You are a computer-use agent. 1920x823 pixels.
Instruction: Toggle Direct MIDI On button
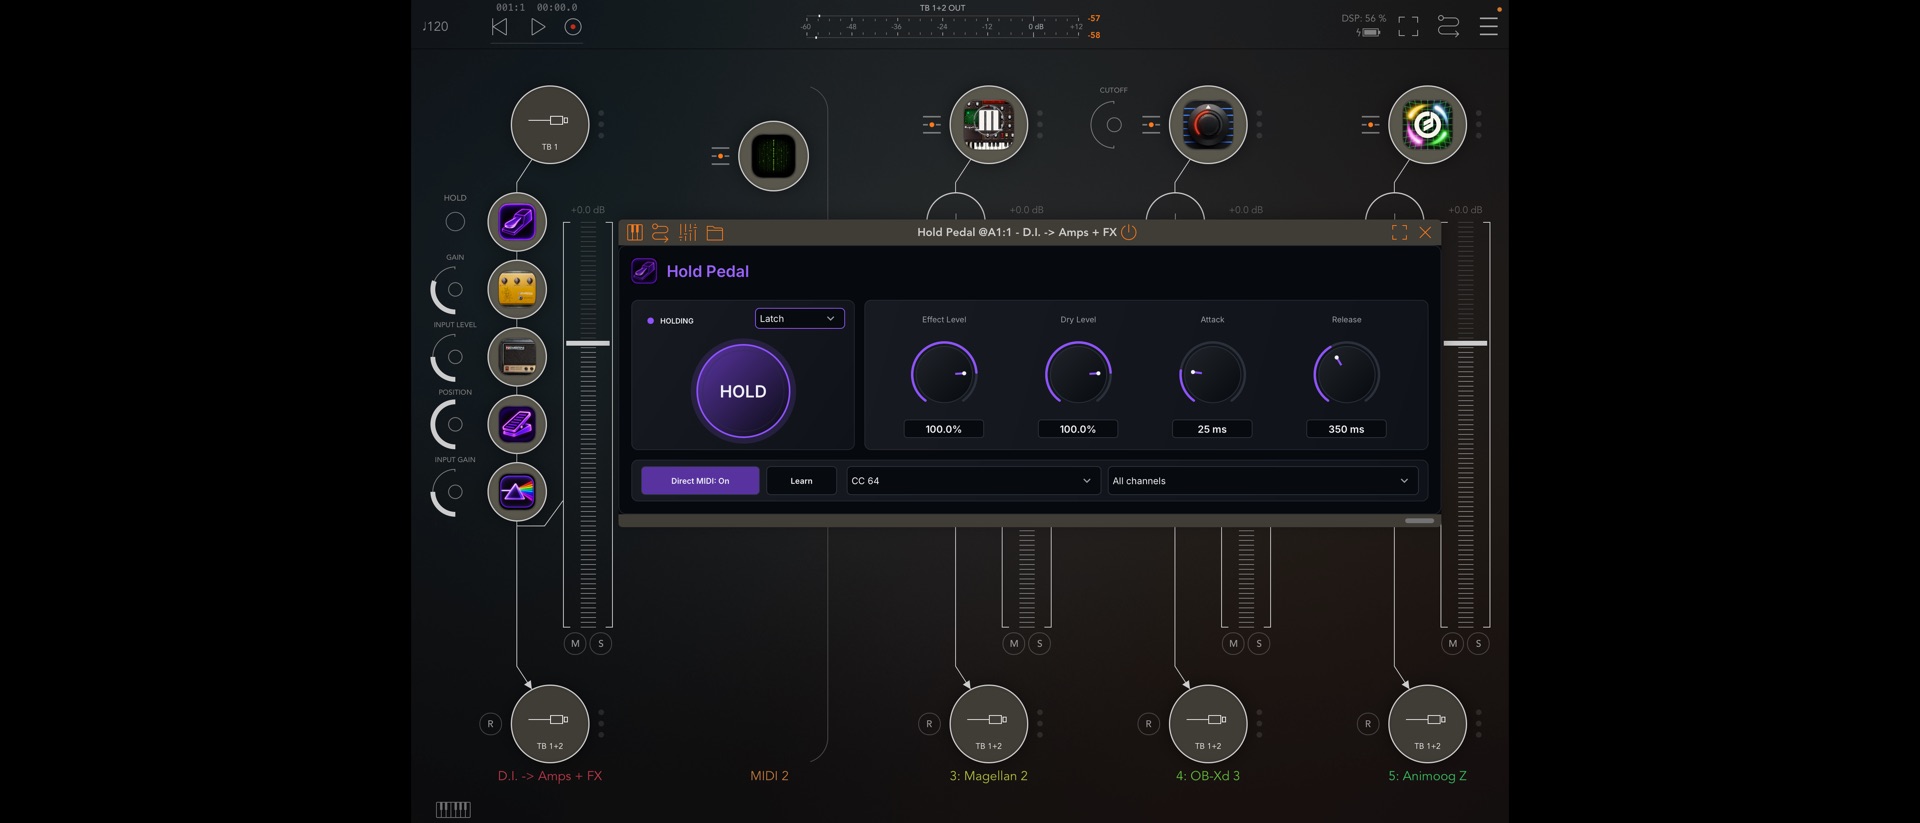pos(700,481)
